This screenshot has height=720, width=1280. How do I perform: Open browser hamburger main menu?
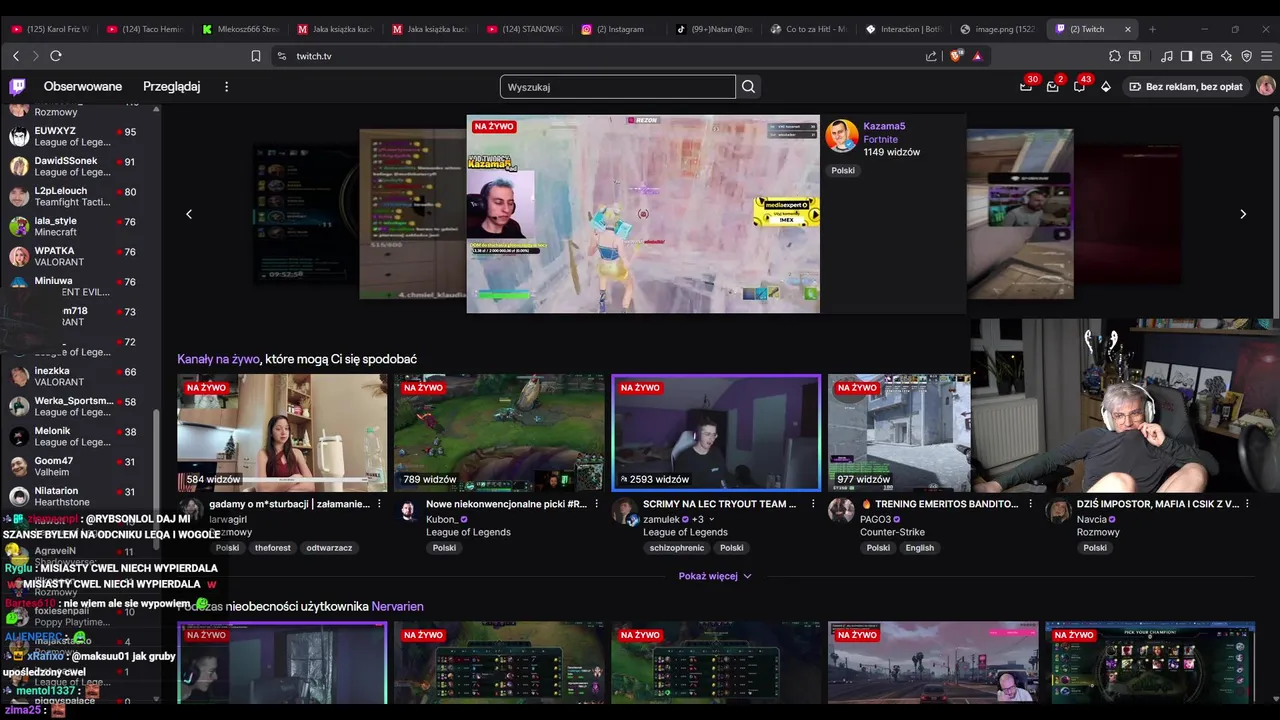click(1266, 56)
